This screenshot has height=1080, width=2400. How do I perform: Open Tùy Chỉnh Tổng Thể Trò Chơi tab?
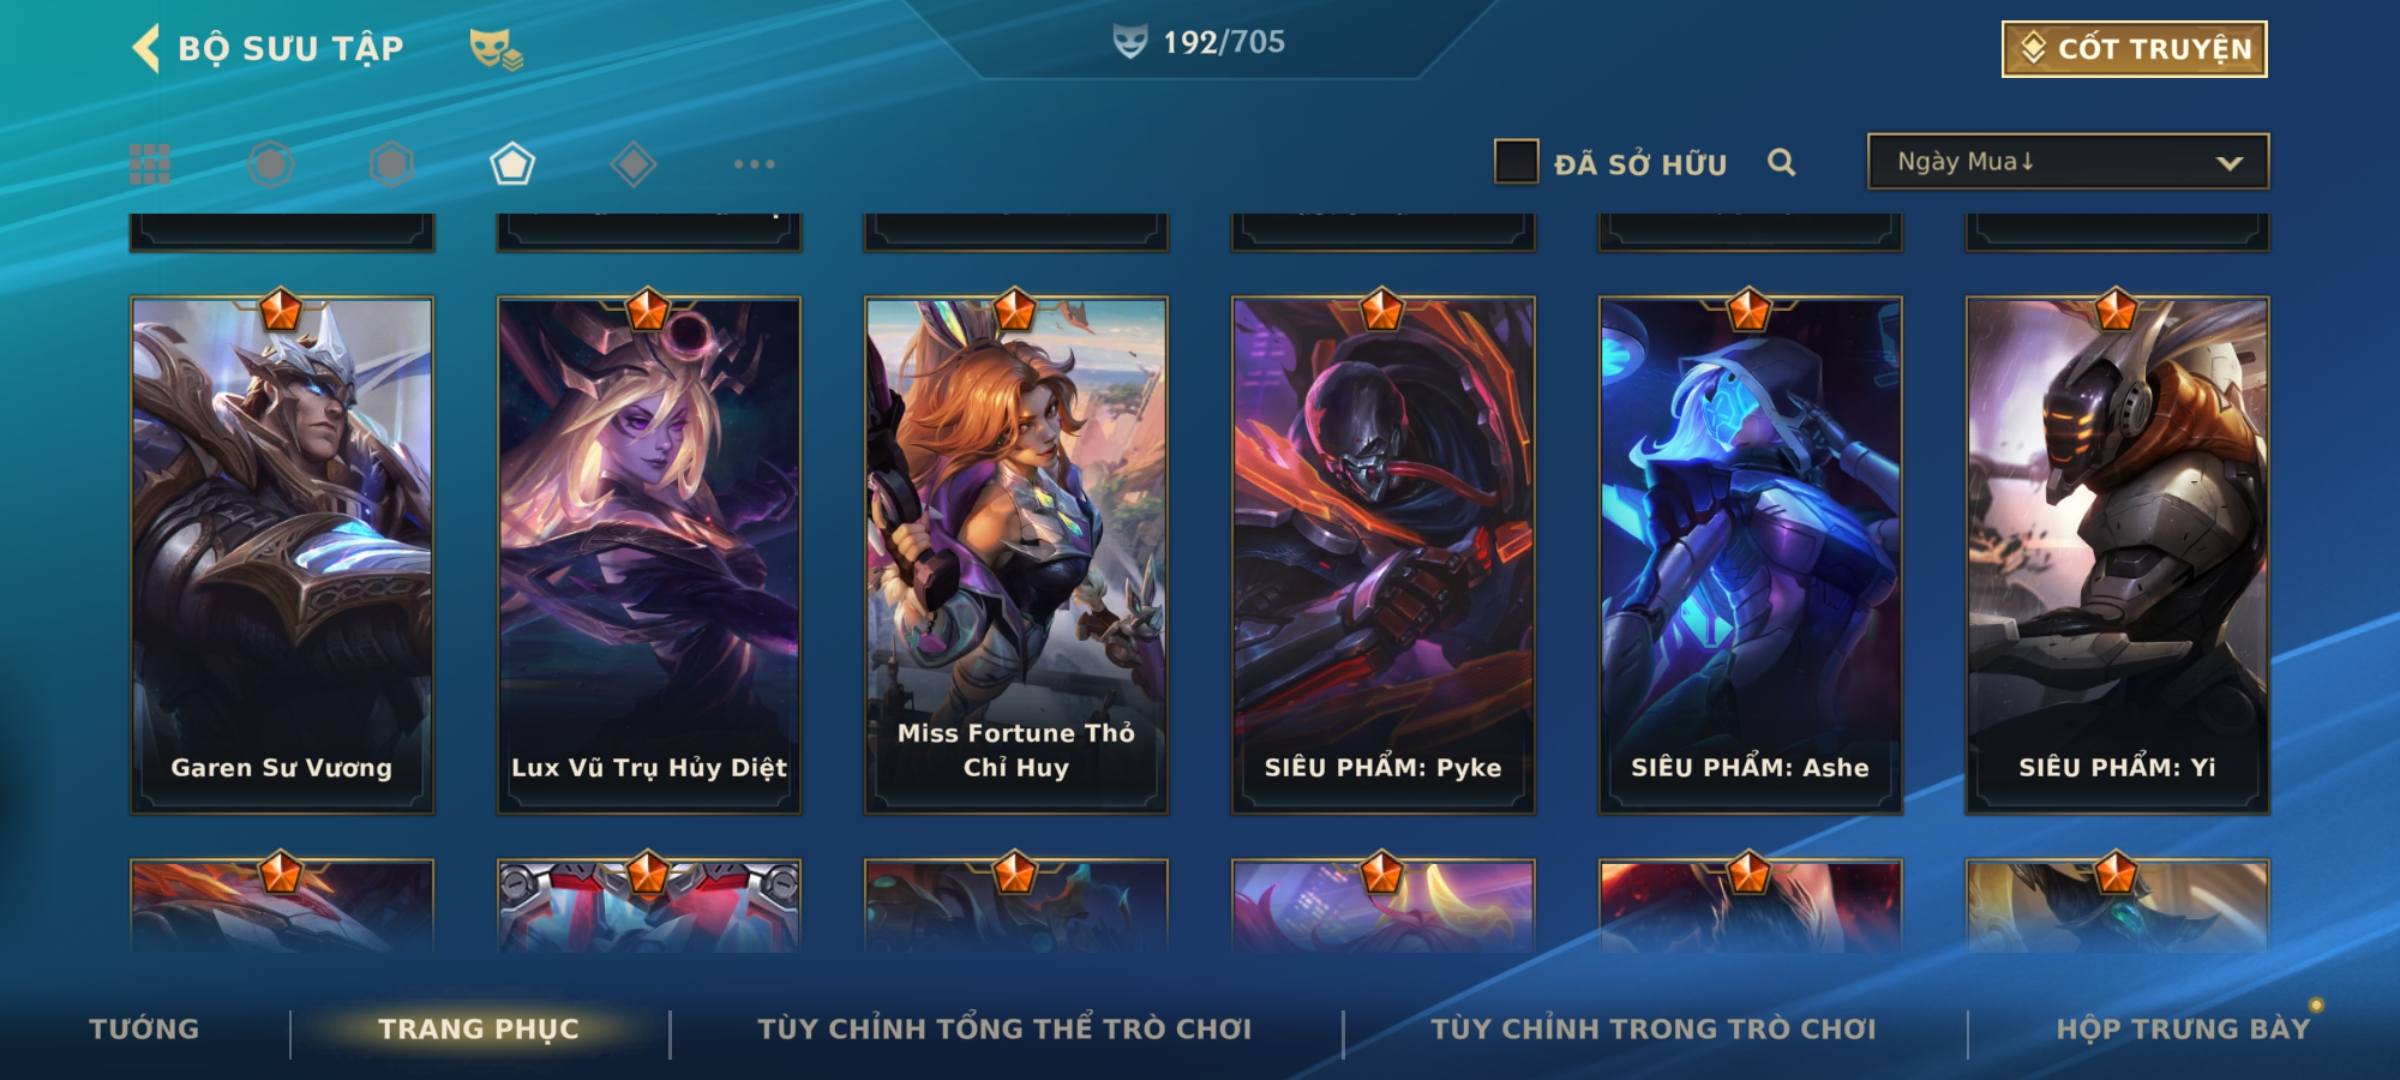pos(1005,1029)
